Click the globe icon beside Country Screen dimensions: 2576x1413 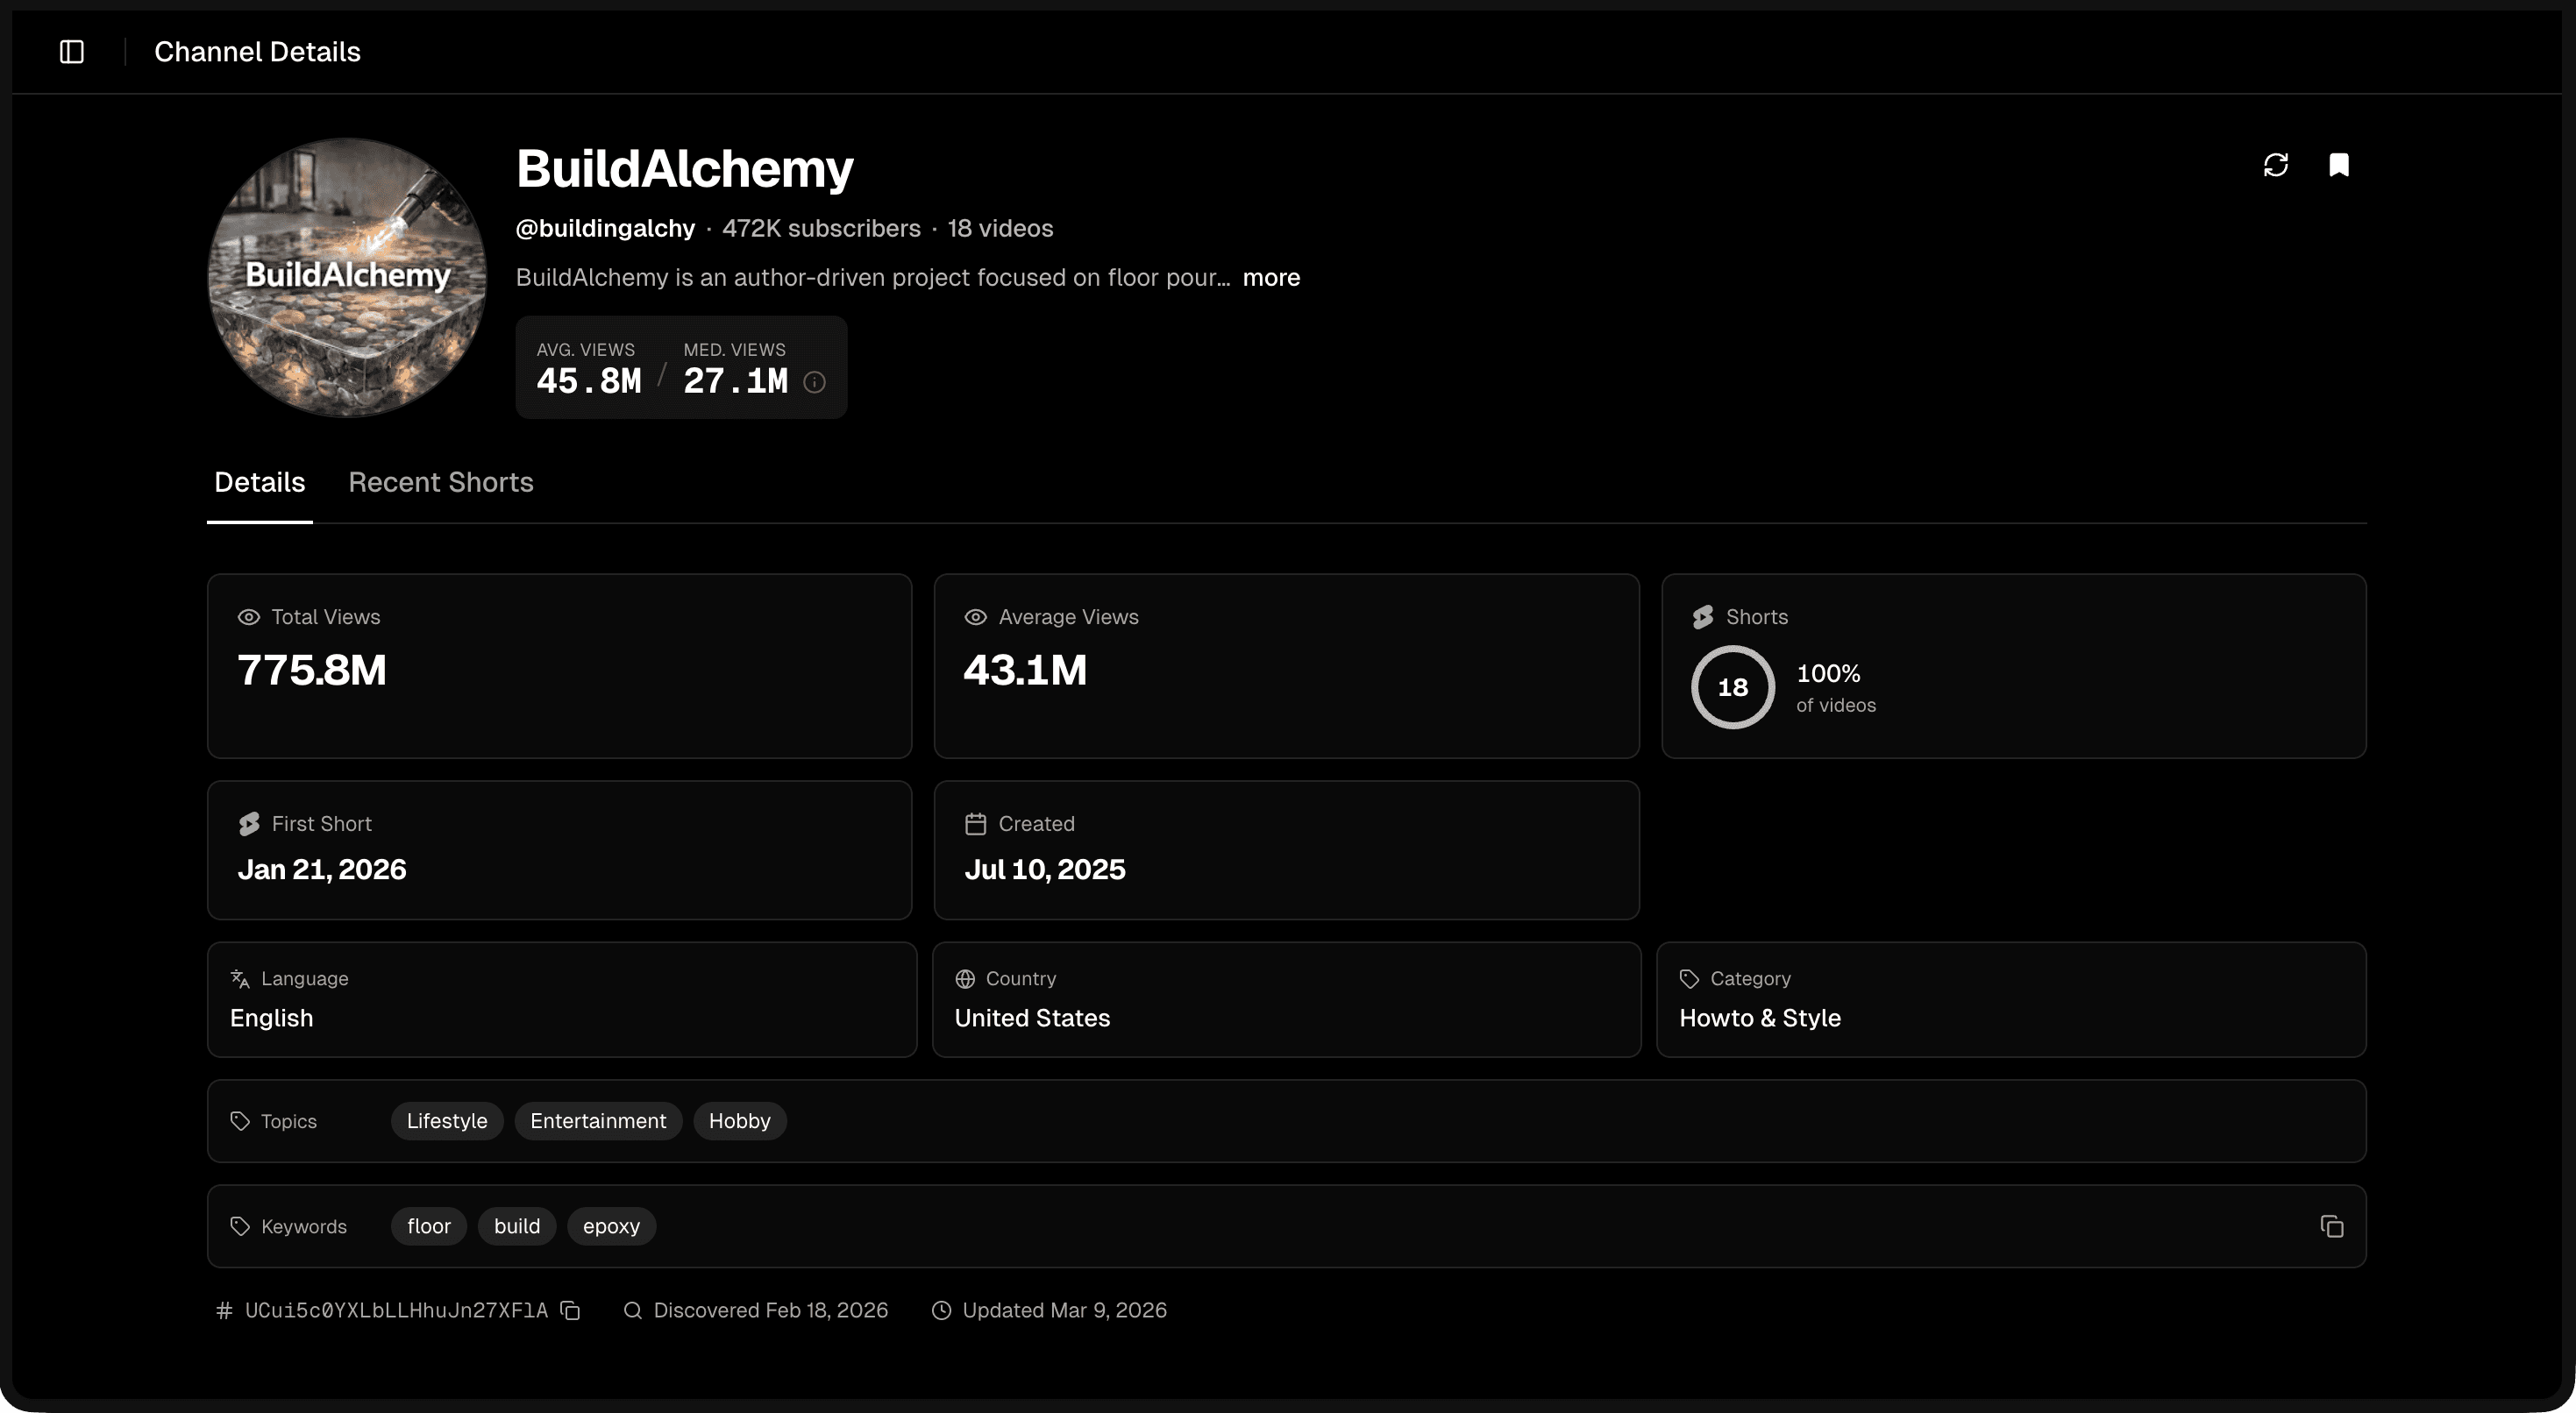point(965,978)
